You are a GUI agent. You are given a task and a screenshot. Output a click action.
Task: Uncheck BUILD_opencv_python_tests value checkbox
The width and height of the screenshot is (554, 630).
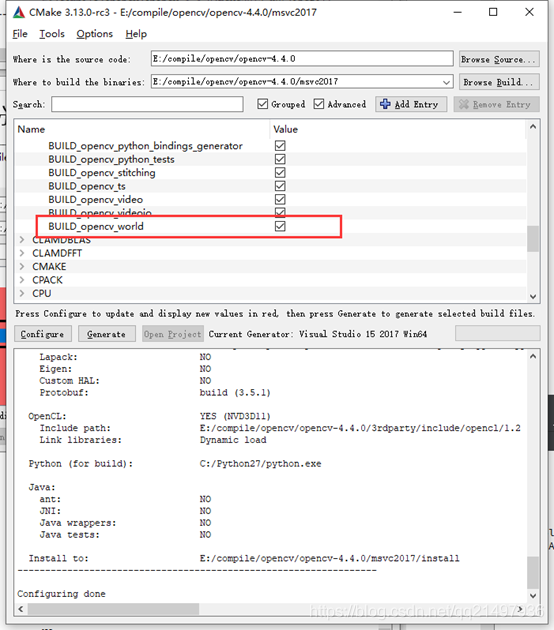point(280,159)
